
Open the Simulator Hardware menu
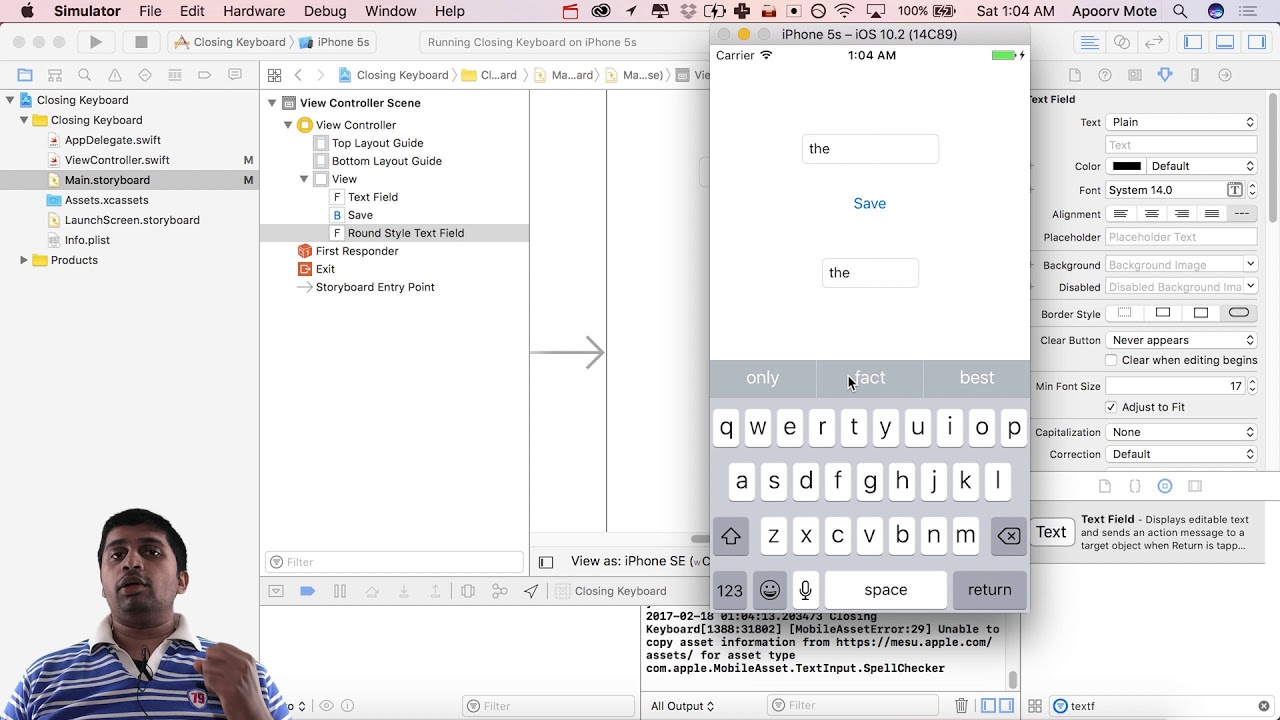254,11
